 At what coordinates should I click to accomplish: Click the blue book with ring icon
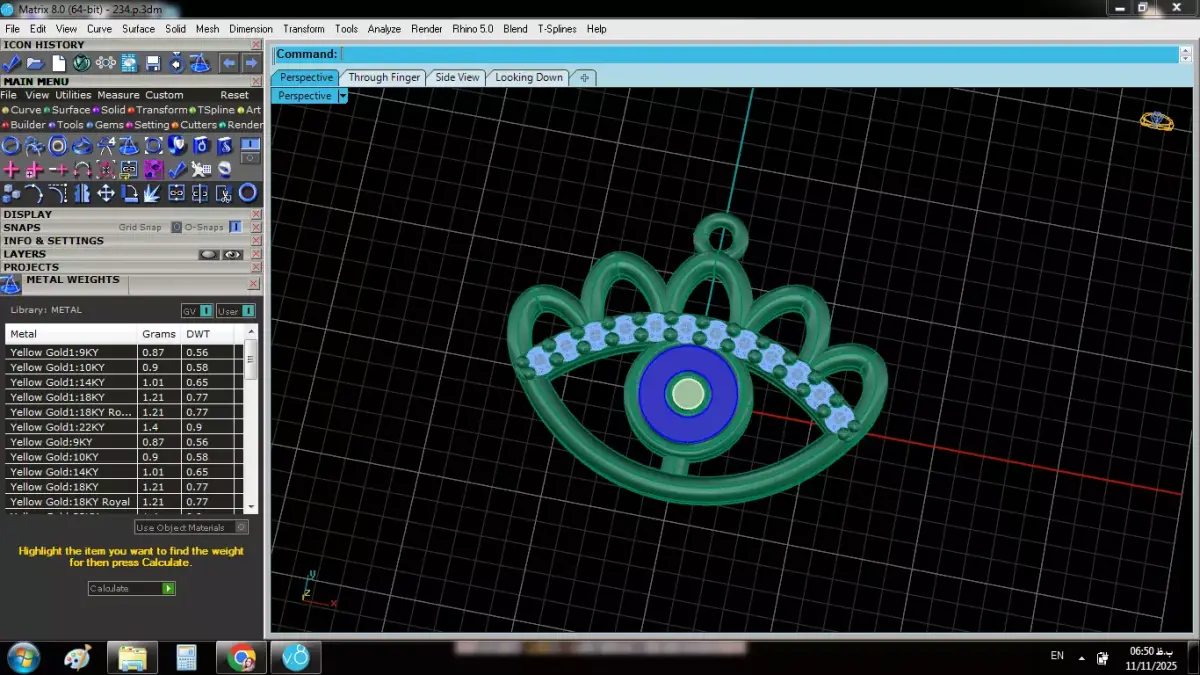200,145
